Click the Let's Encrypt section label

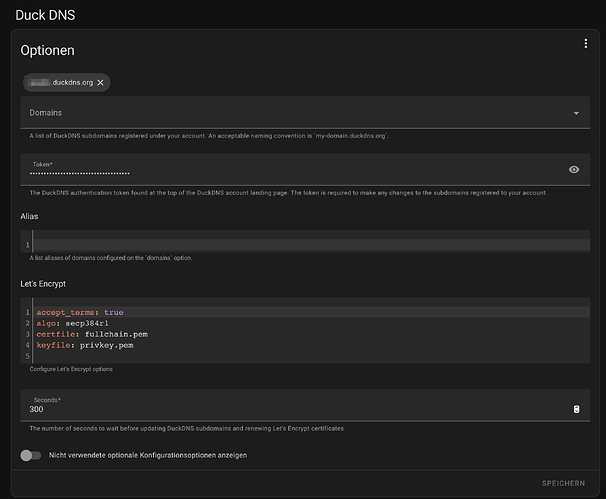pos(43,284)
